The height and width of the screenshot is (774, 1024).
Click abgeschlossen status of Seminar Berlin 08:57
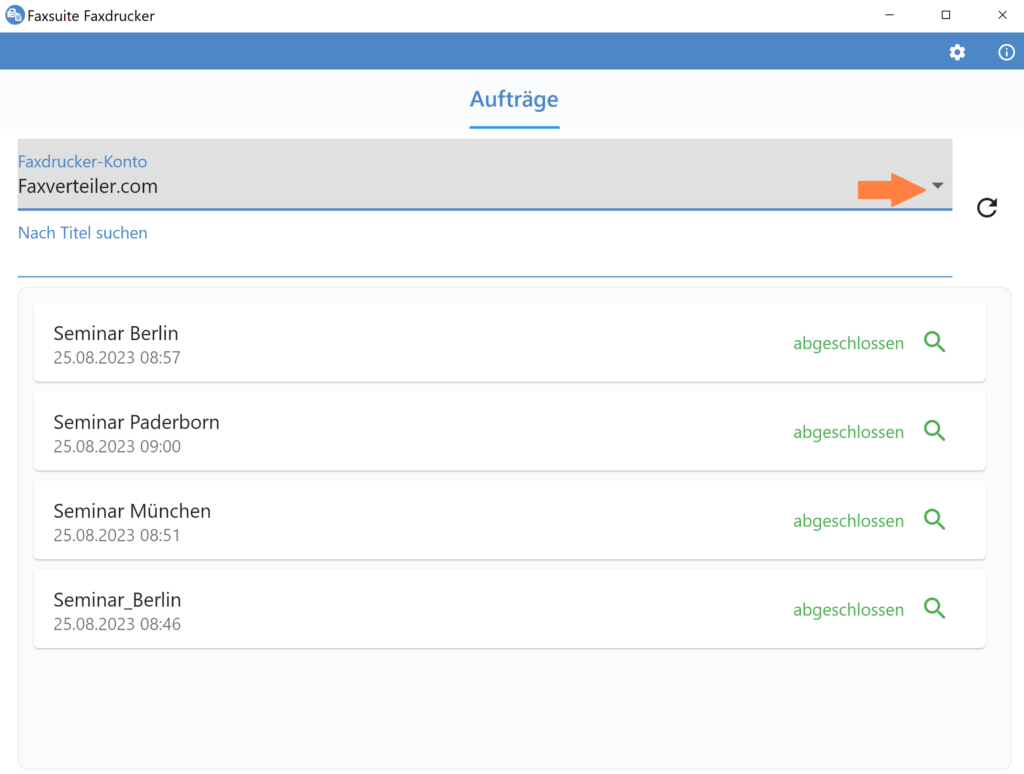tap(848, 344)
